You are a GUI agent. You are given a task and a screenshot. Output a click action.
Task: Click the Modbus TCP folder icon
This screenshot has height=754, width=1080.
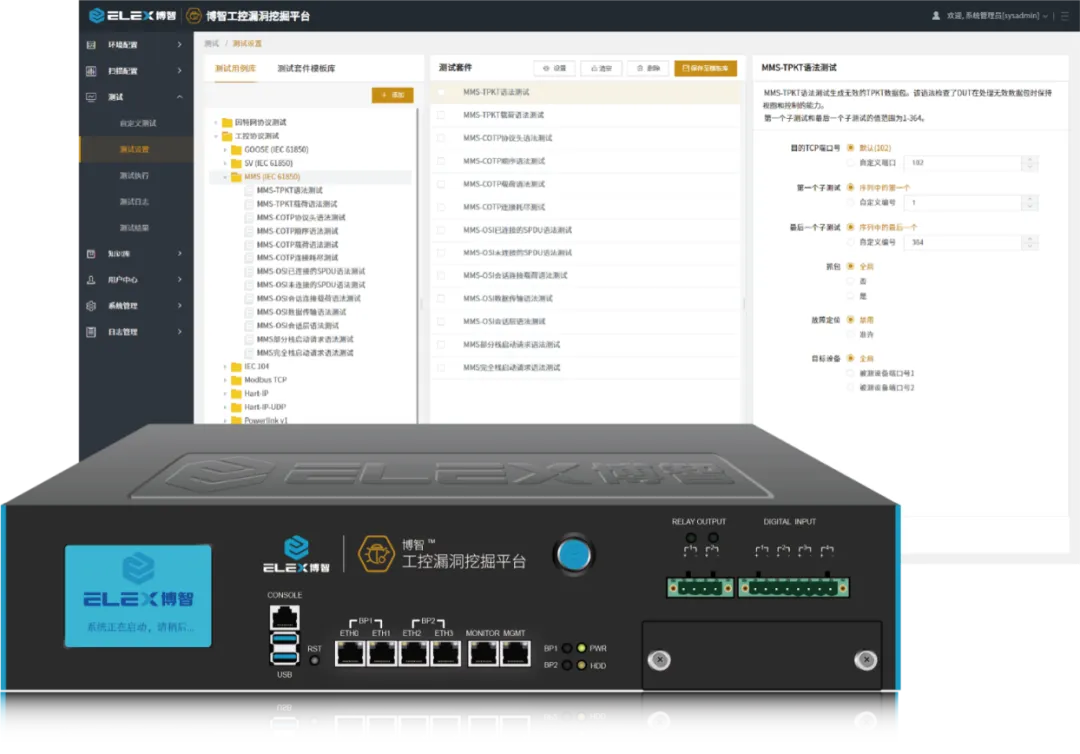(x=236, y=380)
